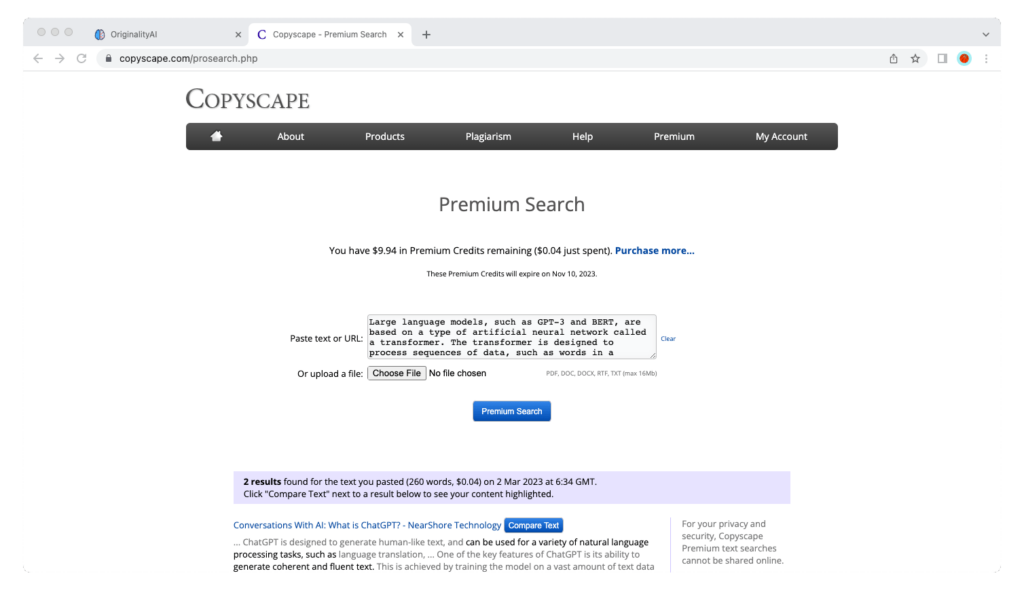Image resolution: width=1024 pixels, height=601 pixels.
Task: Open the Premium menu item
Action: 674,137
